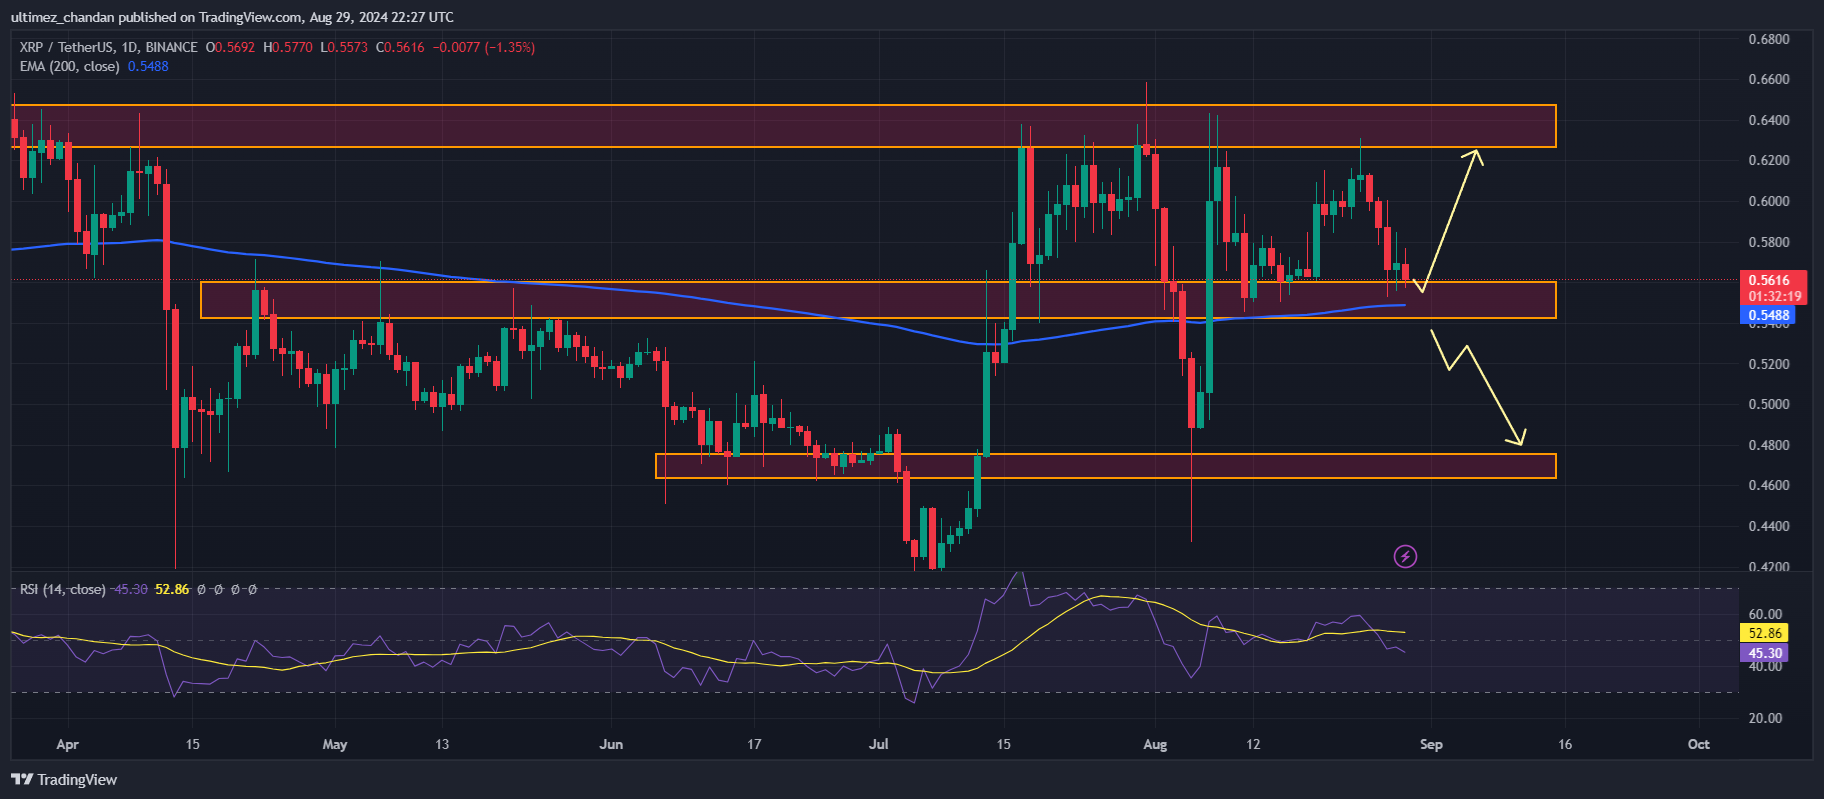Click the downward yellow arrow's arrowhead
The height and width of the screenshot is (799, 1824).
(1519, 440)
